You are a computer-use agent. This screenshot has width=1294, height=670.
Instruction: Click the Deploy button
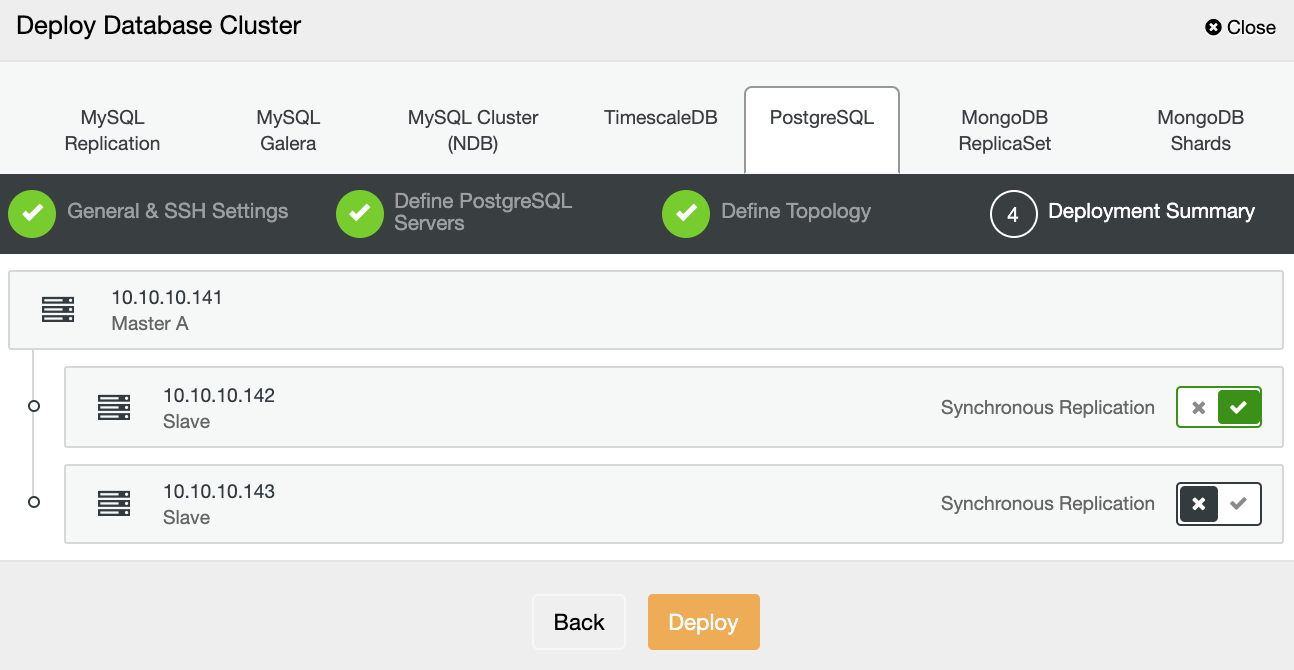point(704,622)
